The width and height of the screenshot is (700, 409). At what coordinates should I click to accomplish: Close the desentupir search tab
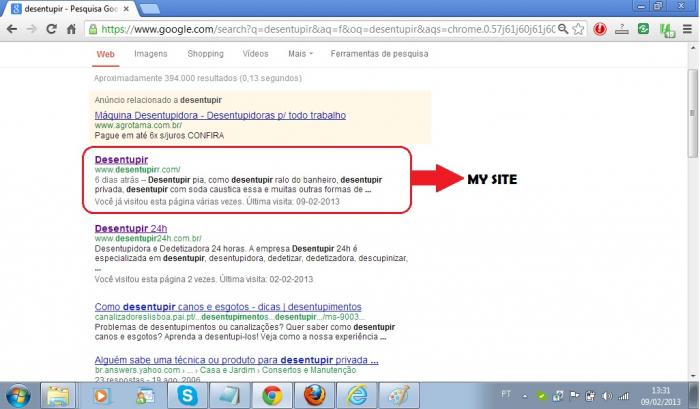pyautogui.click(x=126, y=8)
